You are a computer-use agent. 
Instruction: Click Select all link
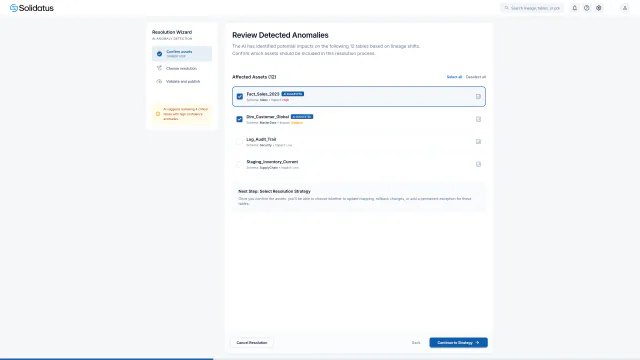[454, 77]
